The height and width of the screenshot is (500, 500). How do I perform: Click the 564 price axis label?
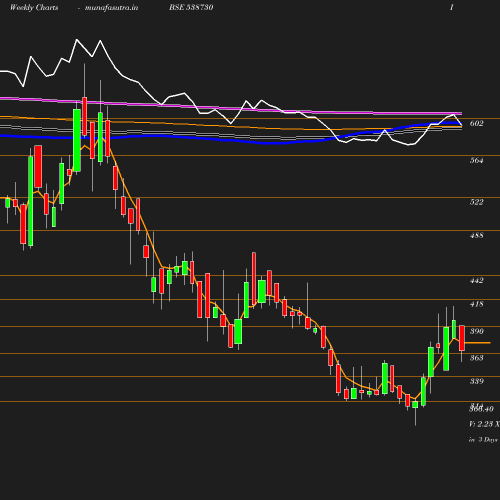coord(476,160)
